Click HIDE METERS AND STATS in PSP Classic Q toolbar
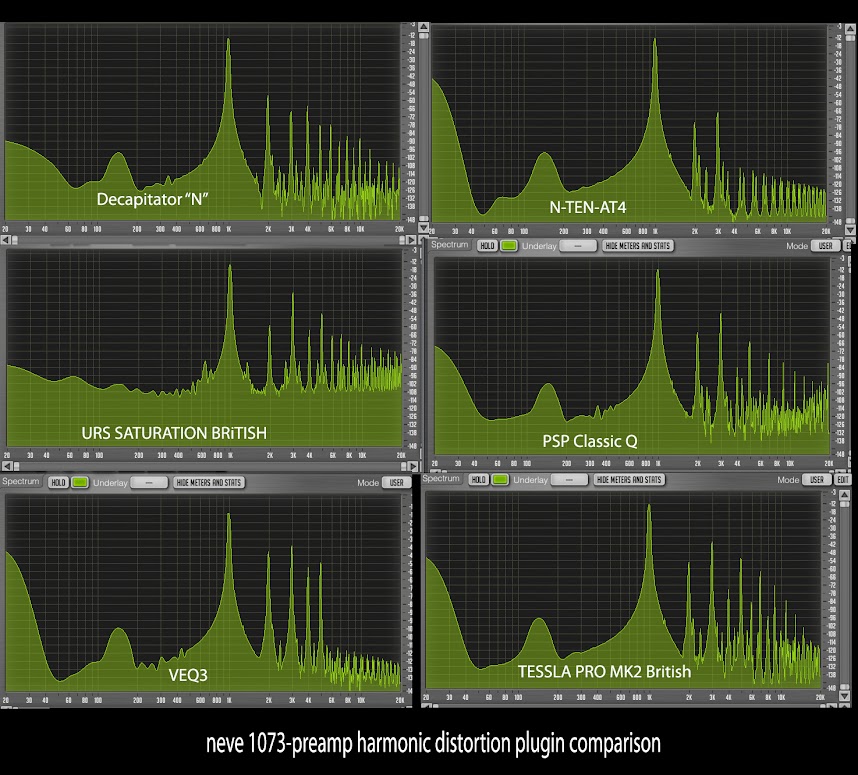The image size is (858, 775). click(x=637, y=246)
